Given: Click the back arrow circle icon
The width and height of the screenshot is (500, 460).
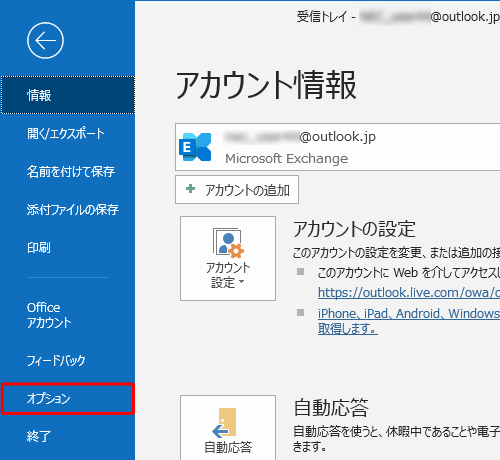Looking at the screenshot, I should (x=45, y=41).
